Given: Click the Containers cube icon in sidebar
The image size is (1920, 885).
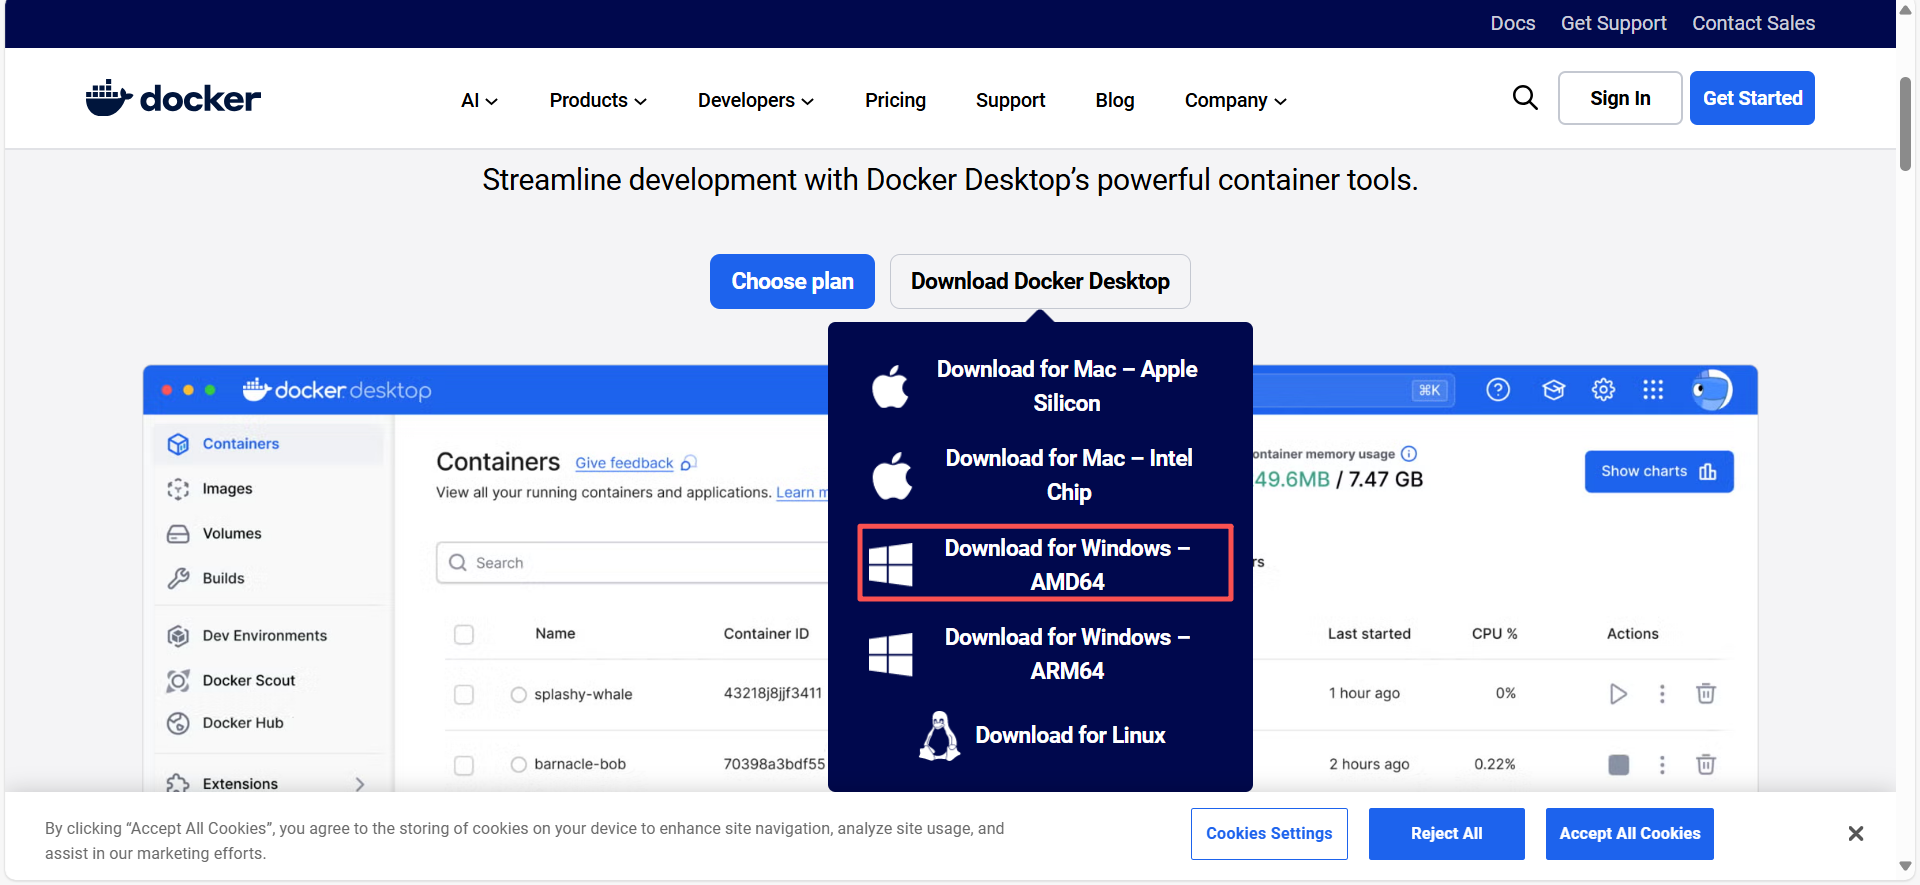Looking at the screenshot, I should (x=178, y=444).
